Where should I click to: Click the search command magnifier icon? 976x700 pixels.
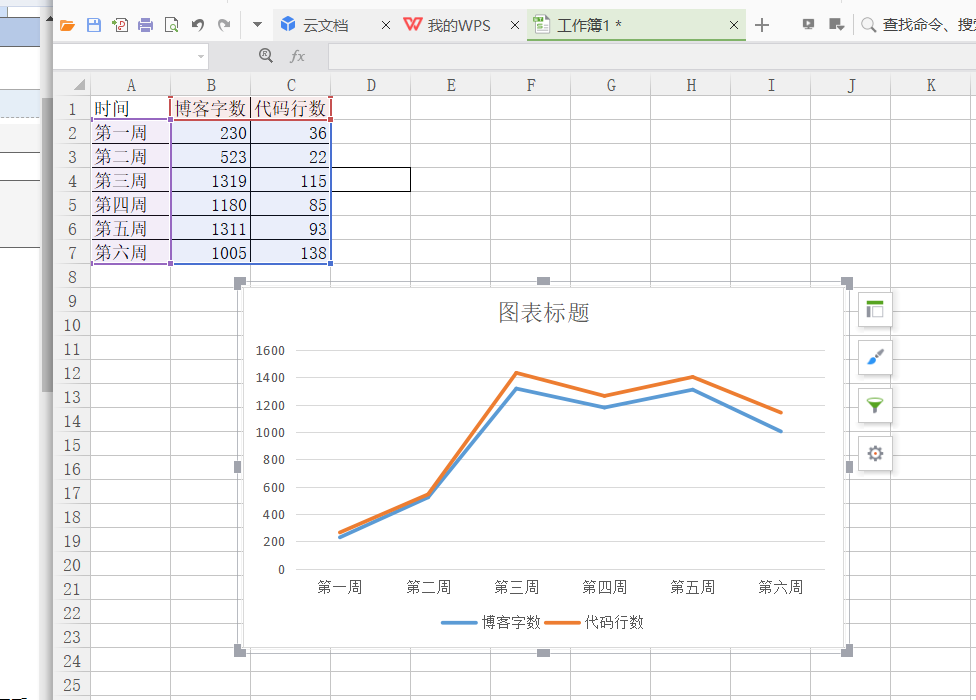[868, 25]
